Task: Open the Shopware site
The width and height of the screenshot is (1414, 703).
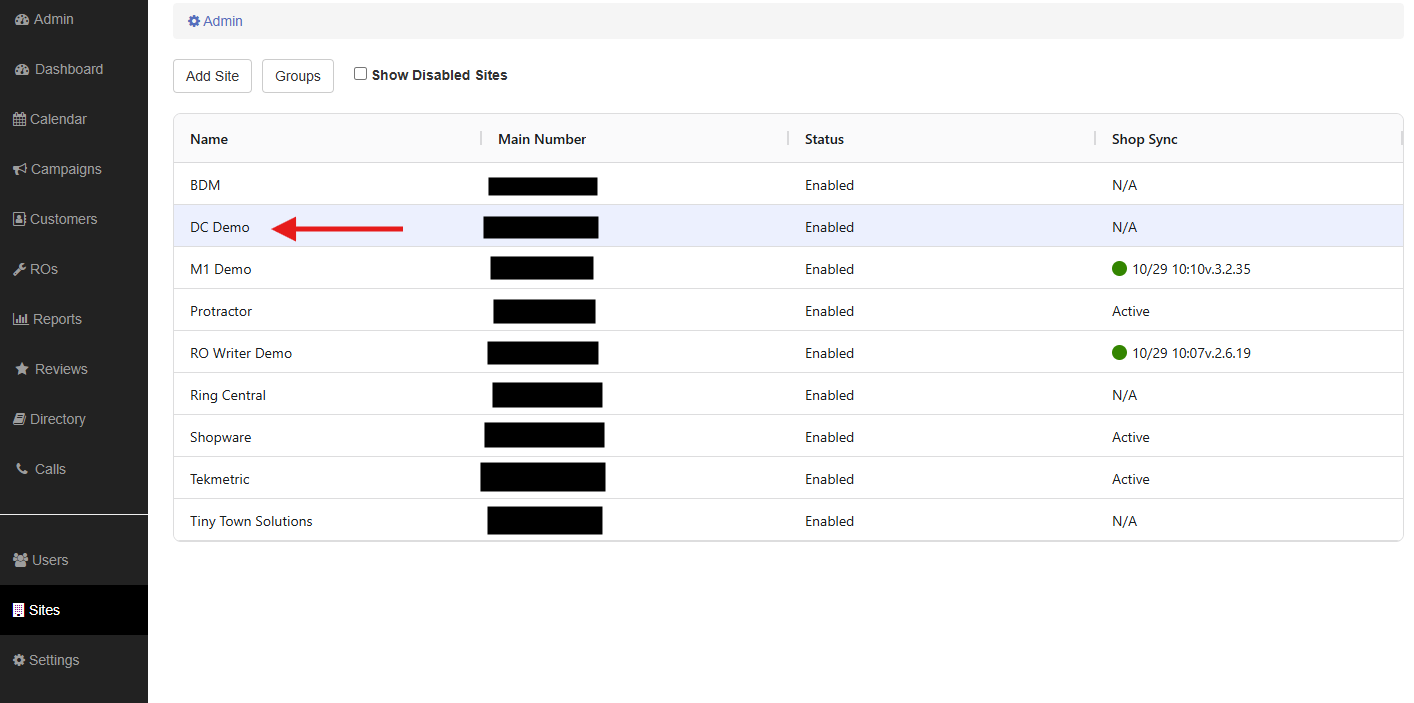Action: coord(221,437)
